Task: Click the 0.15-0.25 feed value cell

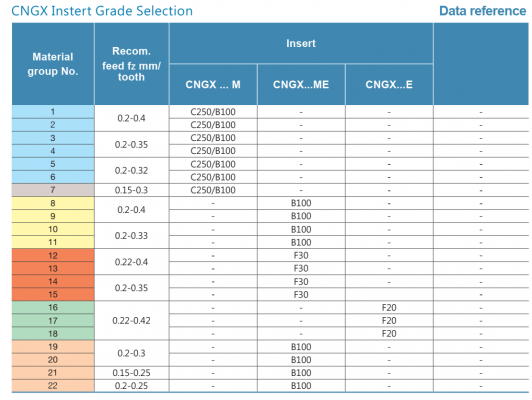Action: point(132,373)
